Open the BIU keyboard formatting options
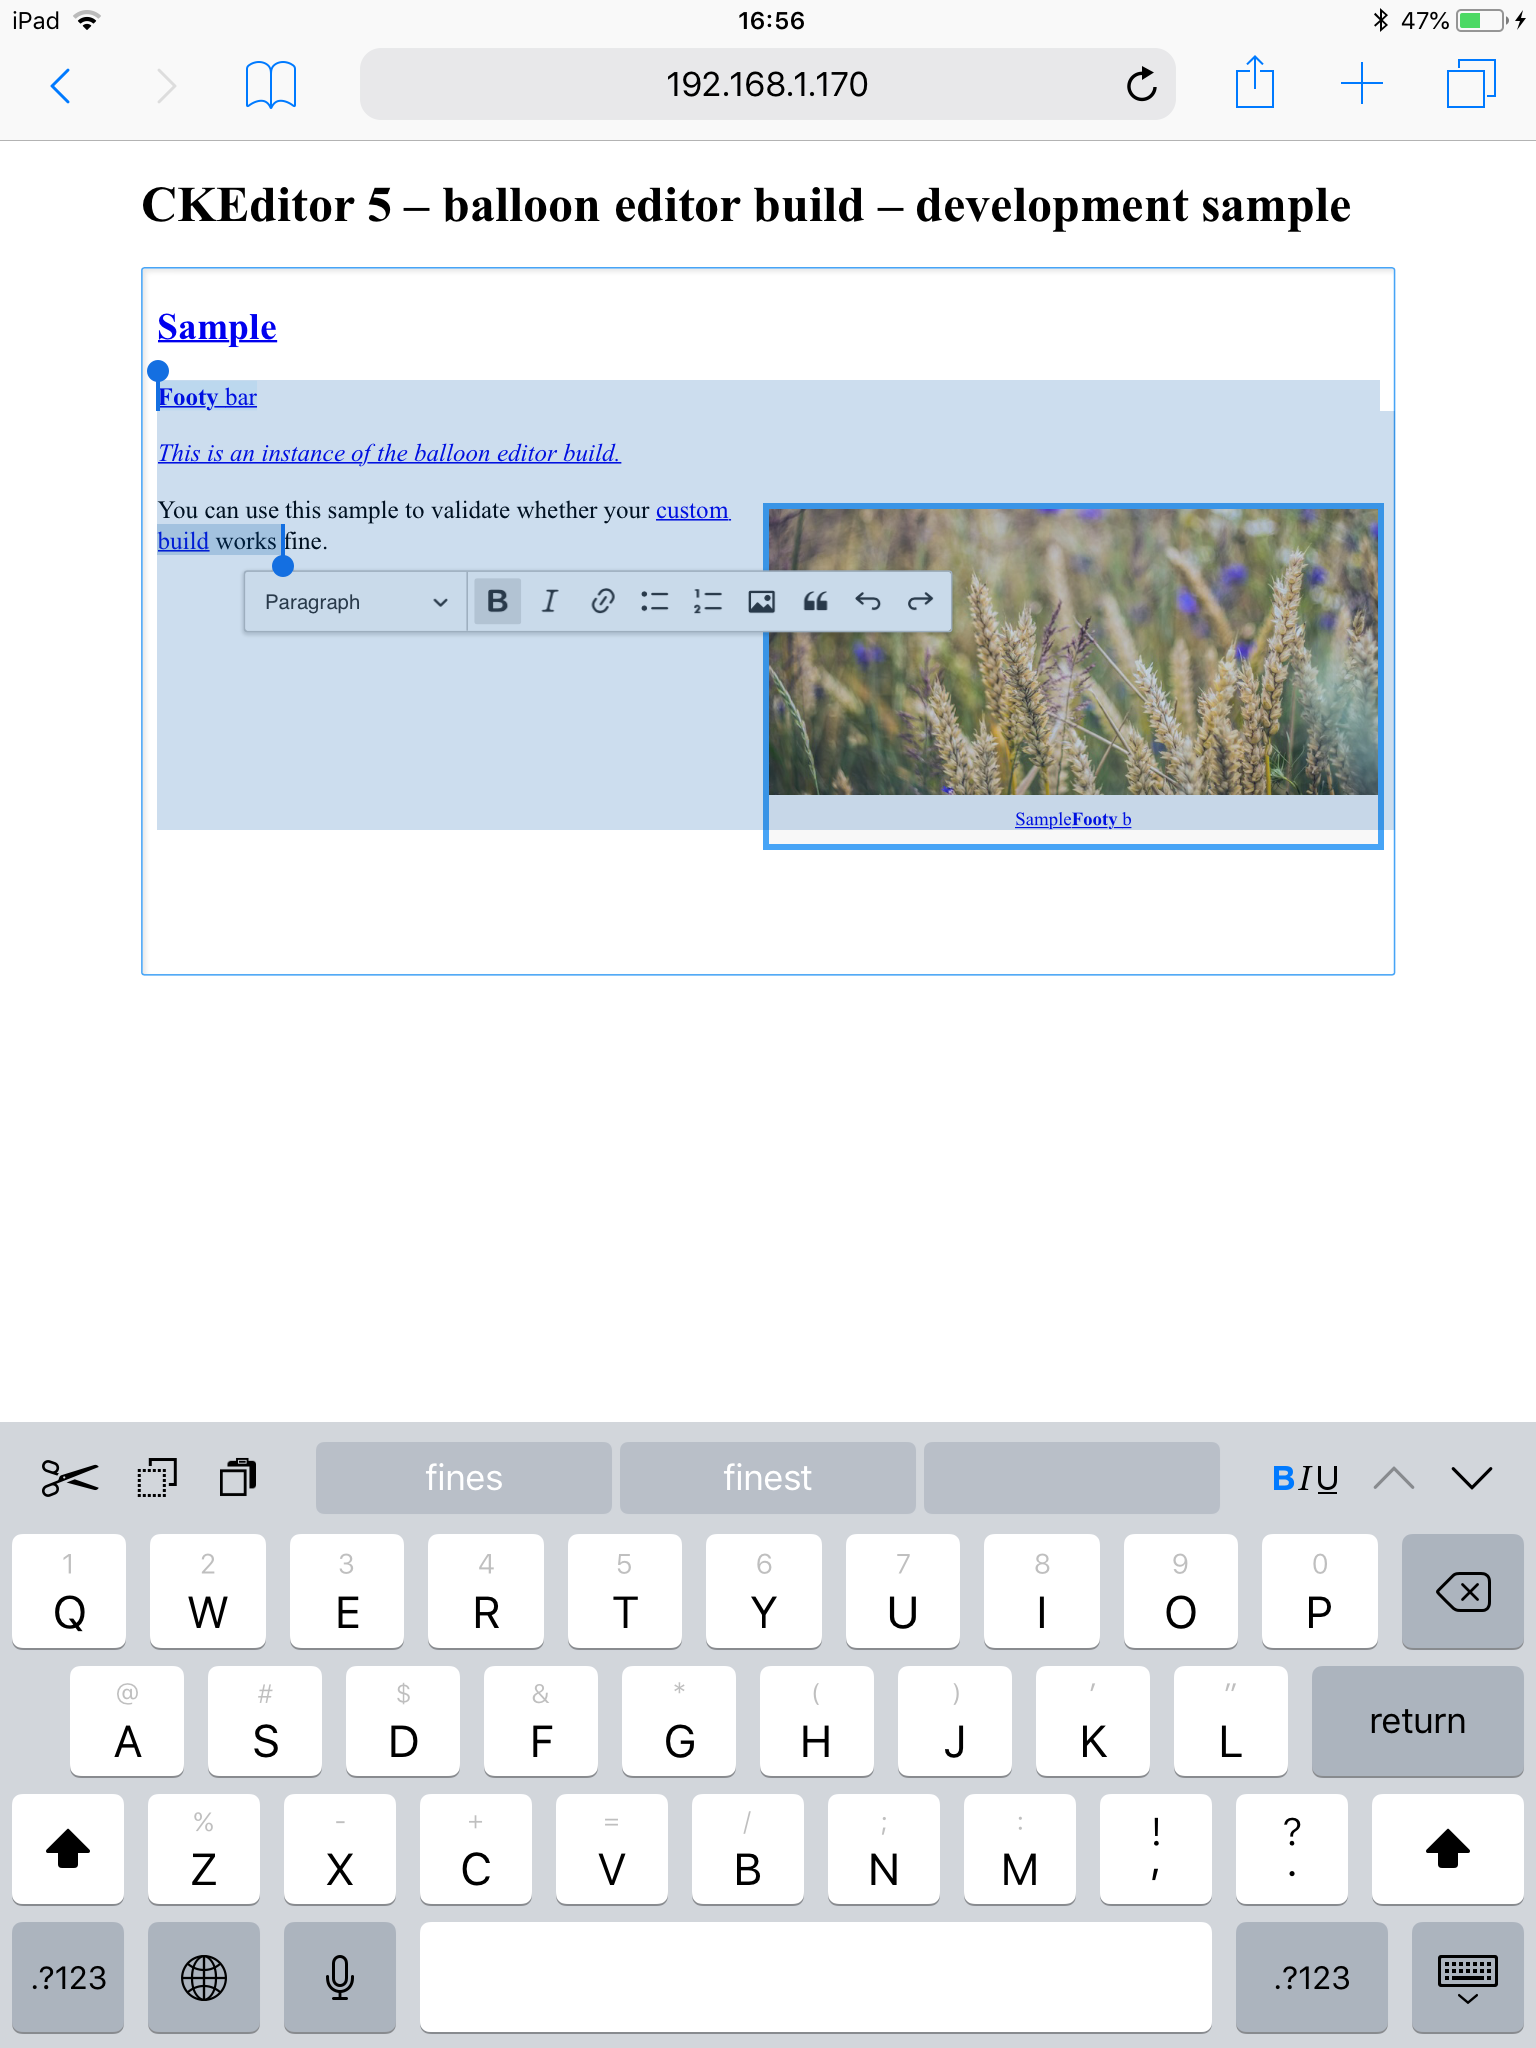The width and height of the screenshot is (1536, 2048). 1305,1478
